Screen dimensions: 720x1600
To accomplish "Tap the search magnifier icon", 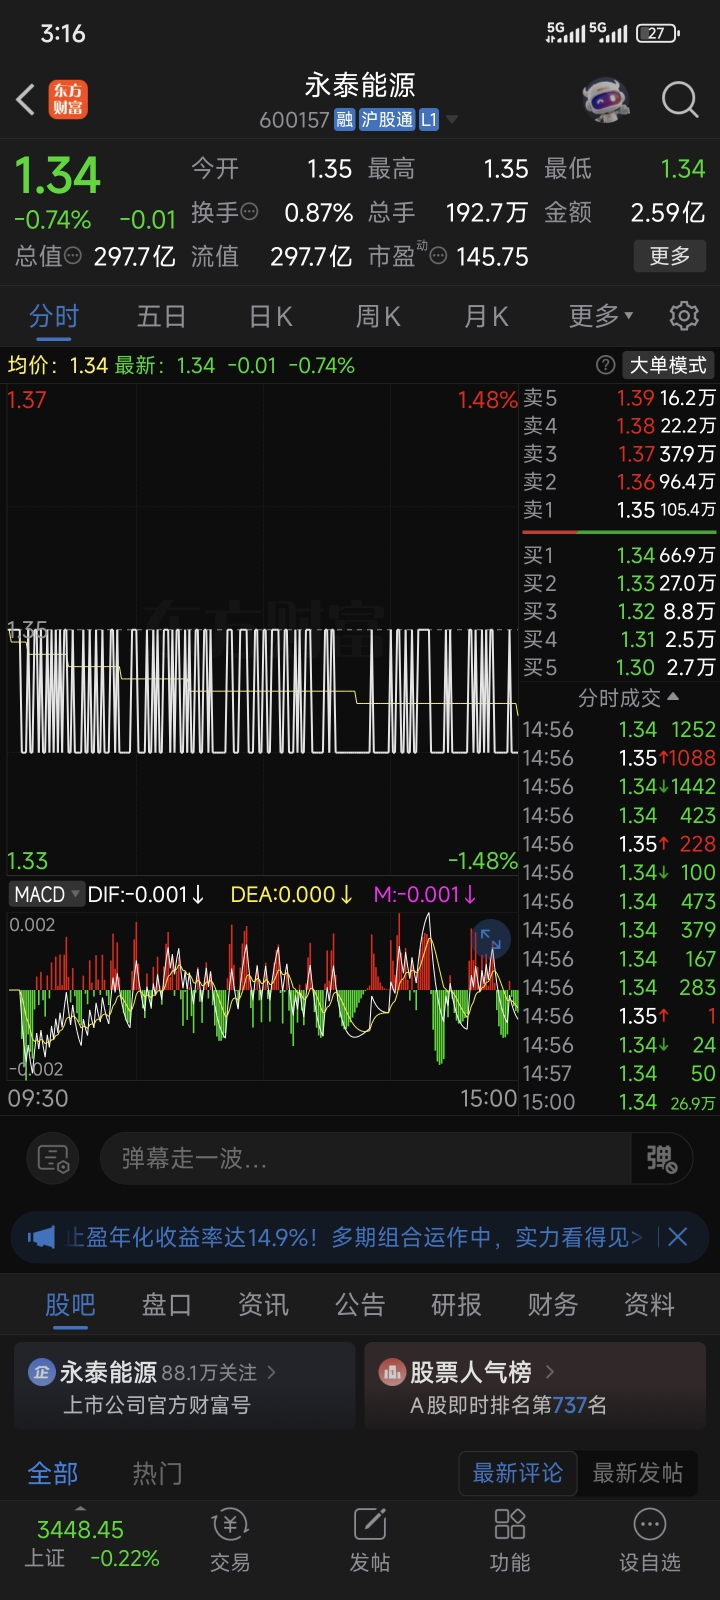I will (680, 100).
